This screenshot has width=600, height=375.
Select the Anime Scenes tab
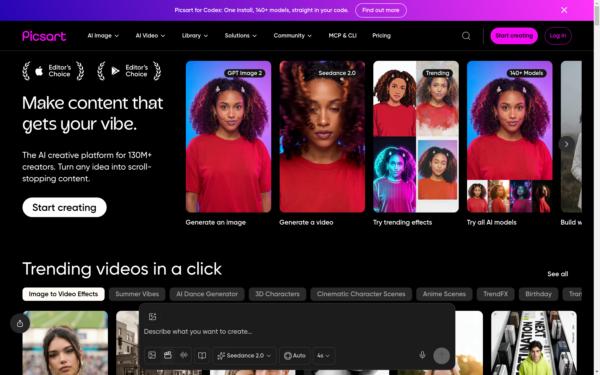(x=444, y=294)
